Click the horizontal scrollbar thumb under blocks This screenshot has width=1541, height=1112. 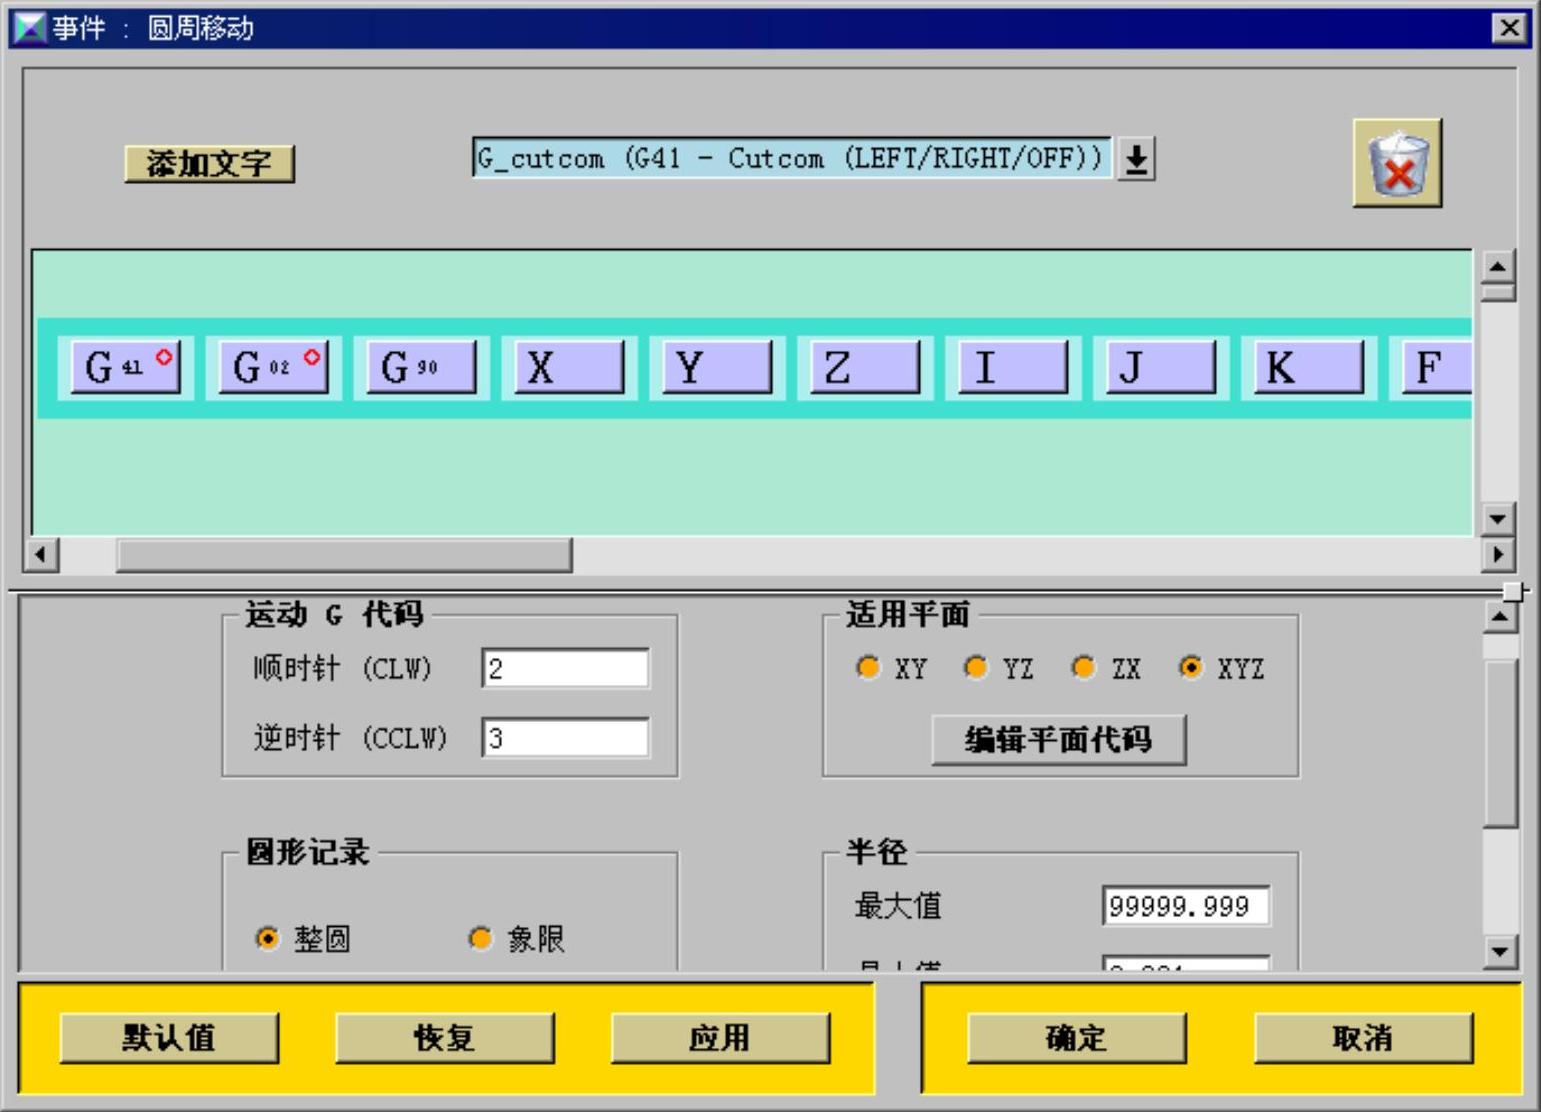[344, 554]
